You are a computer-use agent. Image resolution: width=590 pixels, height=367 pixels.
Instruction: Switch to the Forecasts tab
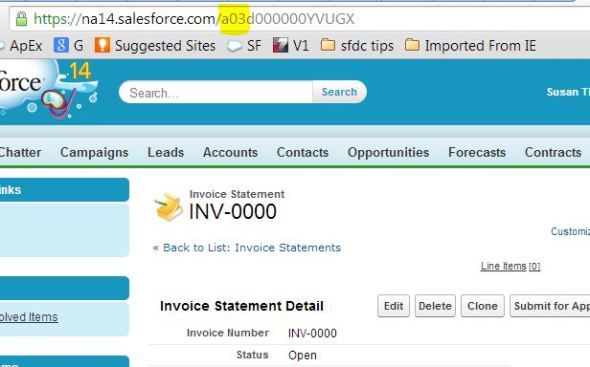tap(477, 152)
